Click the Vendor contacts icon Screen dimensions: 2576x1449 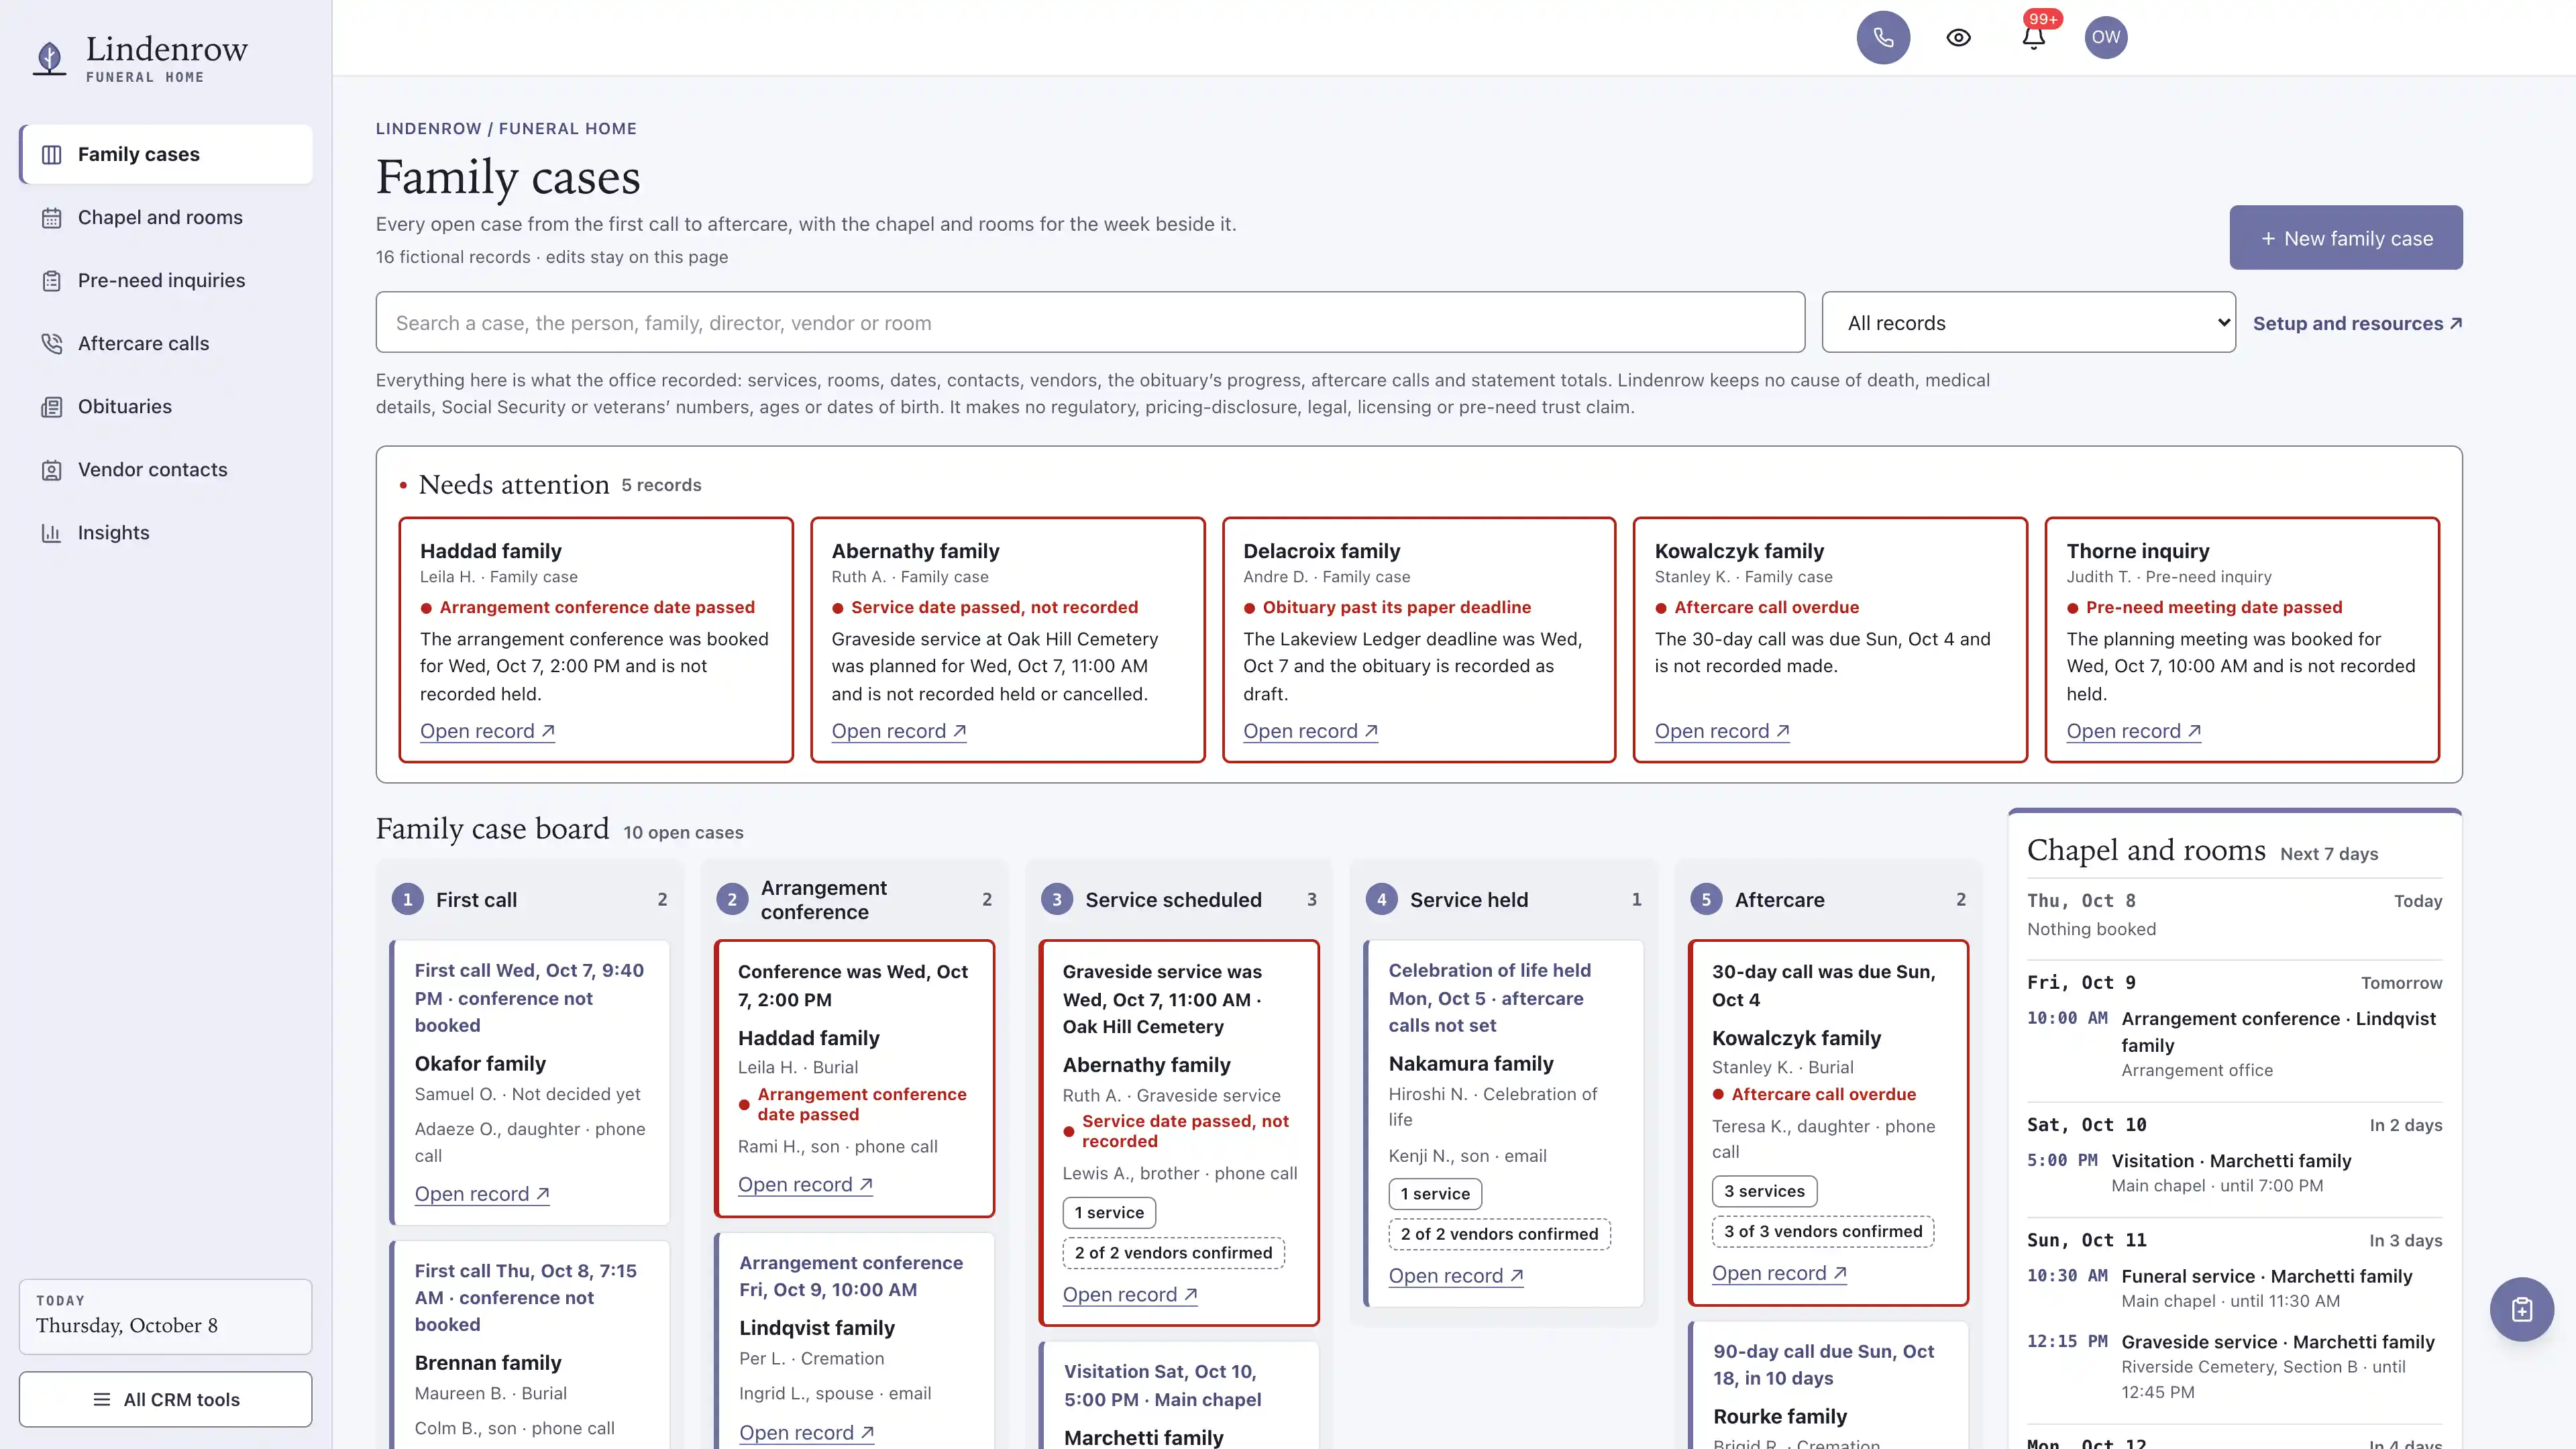pyautogui.click(x=51, y=469)
